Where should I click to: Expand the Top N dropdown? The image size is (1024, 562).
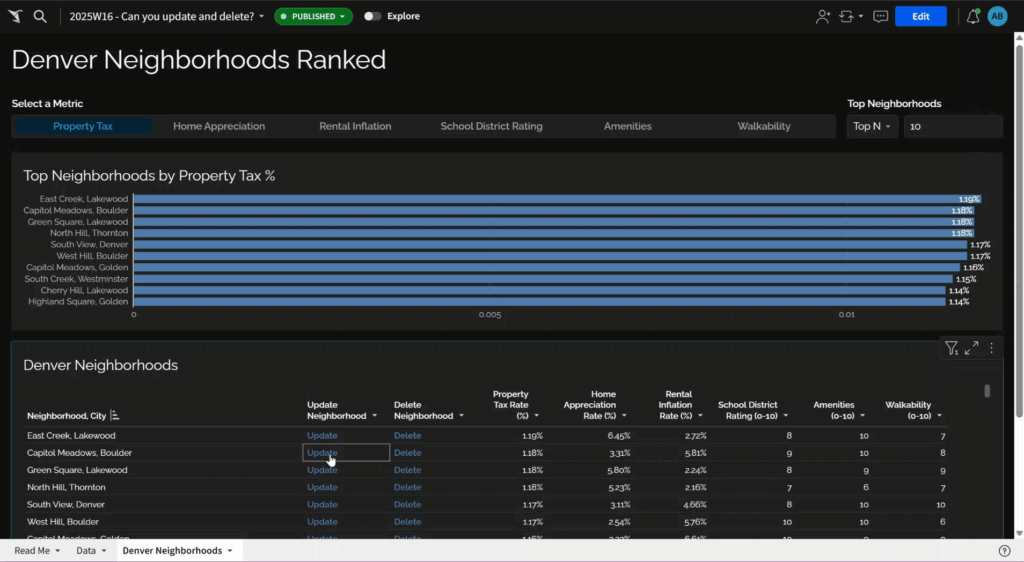tap(873, 126)
